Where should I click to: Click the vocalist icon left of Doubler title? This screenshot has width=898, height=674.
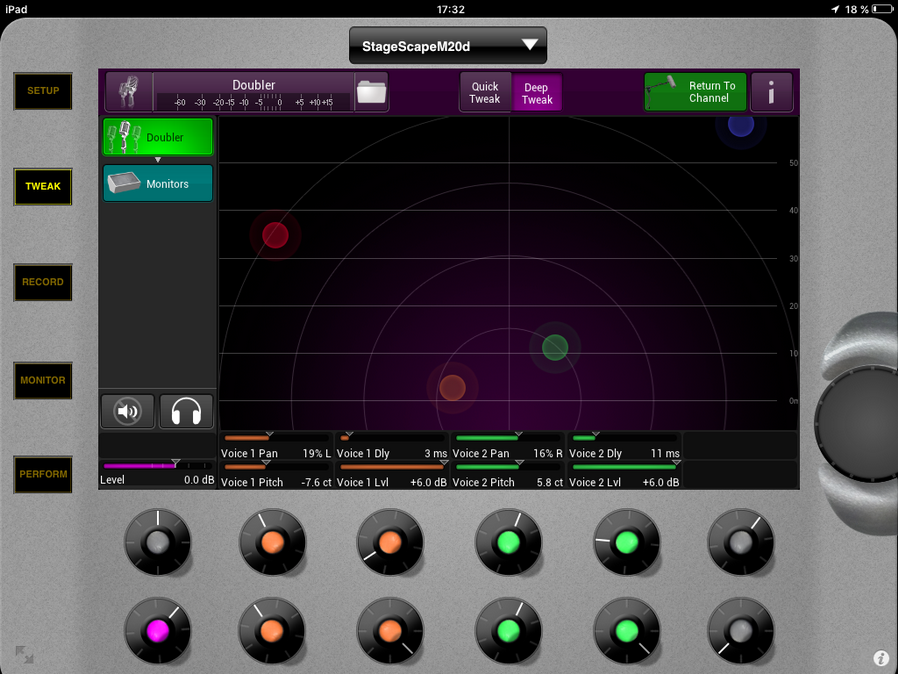(x=129, y=92)
